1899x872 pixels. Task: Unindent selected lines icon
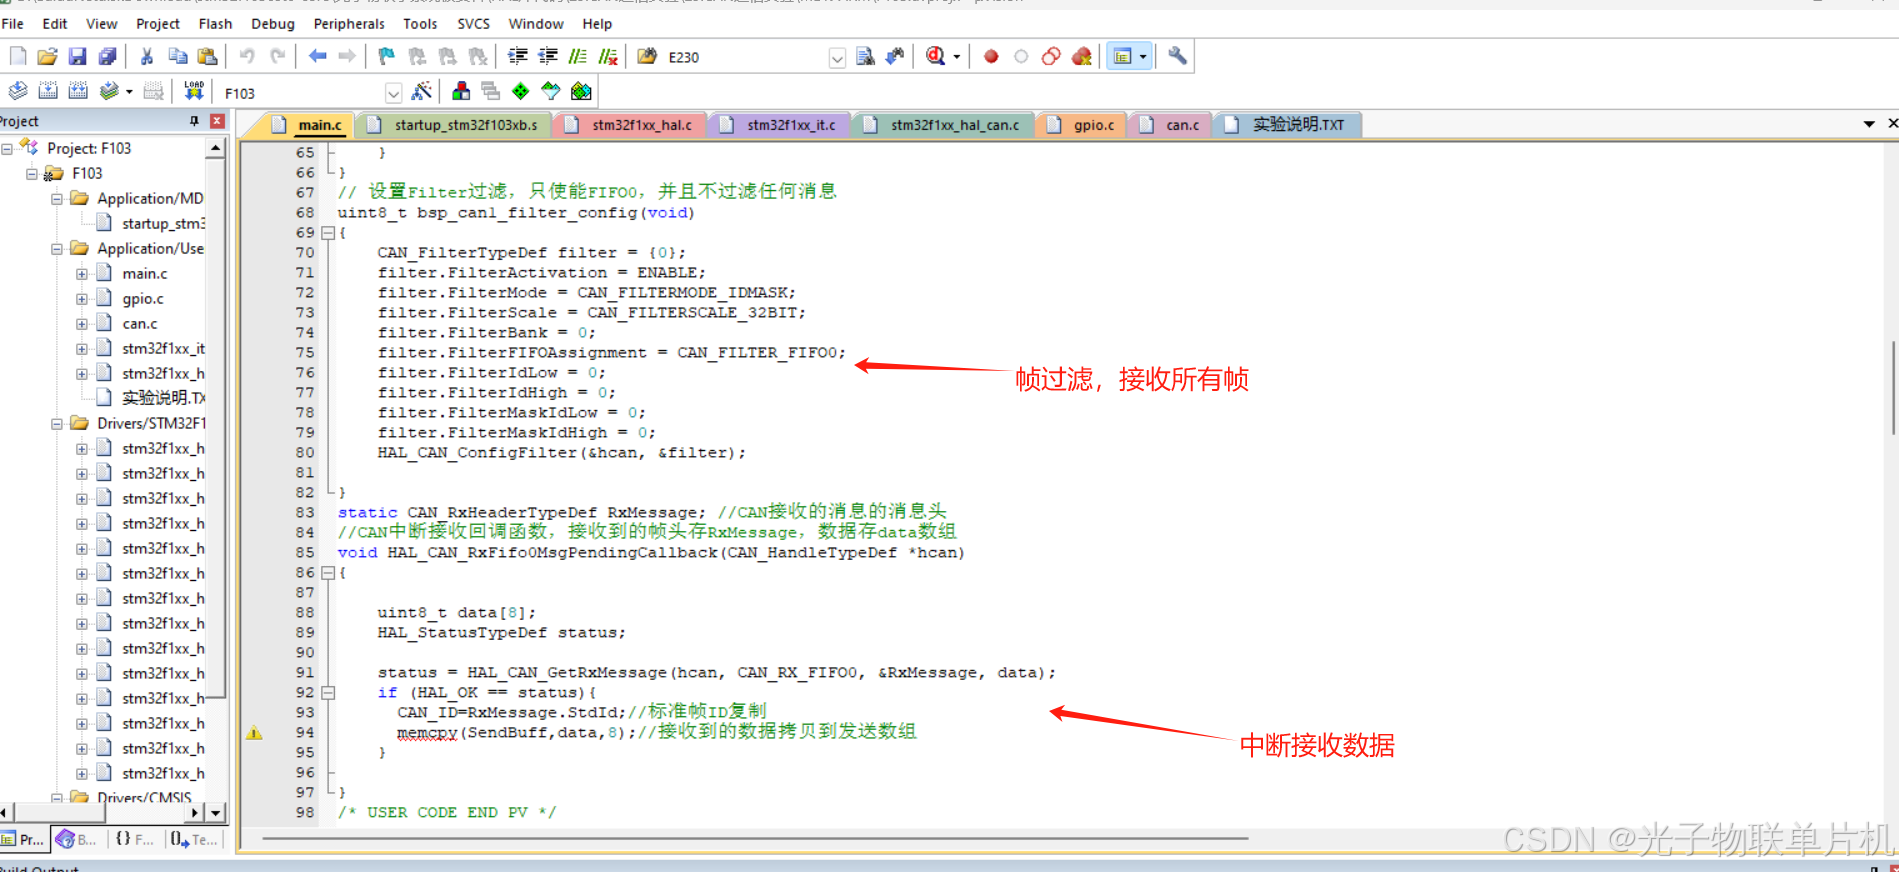point(548,56)
